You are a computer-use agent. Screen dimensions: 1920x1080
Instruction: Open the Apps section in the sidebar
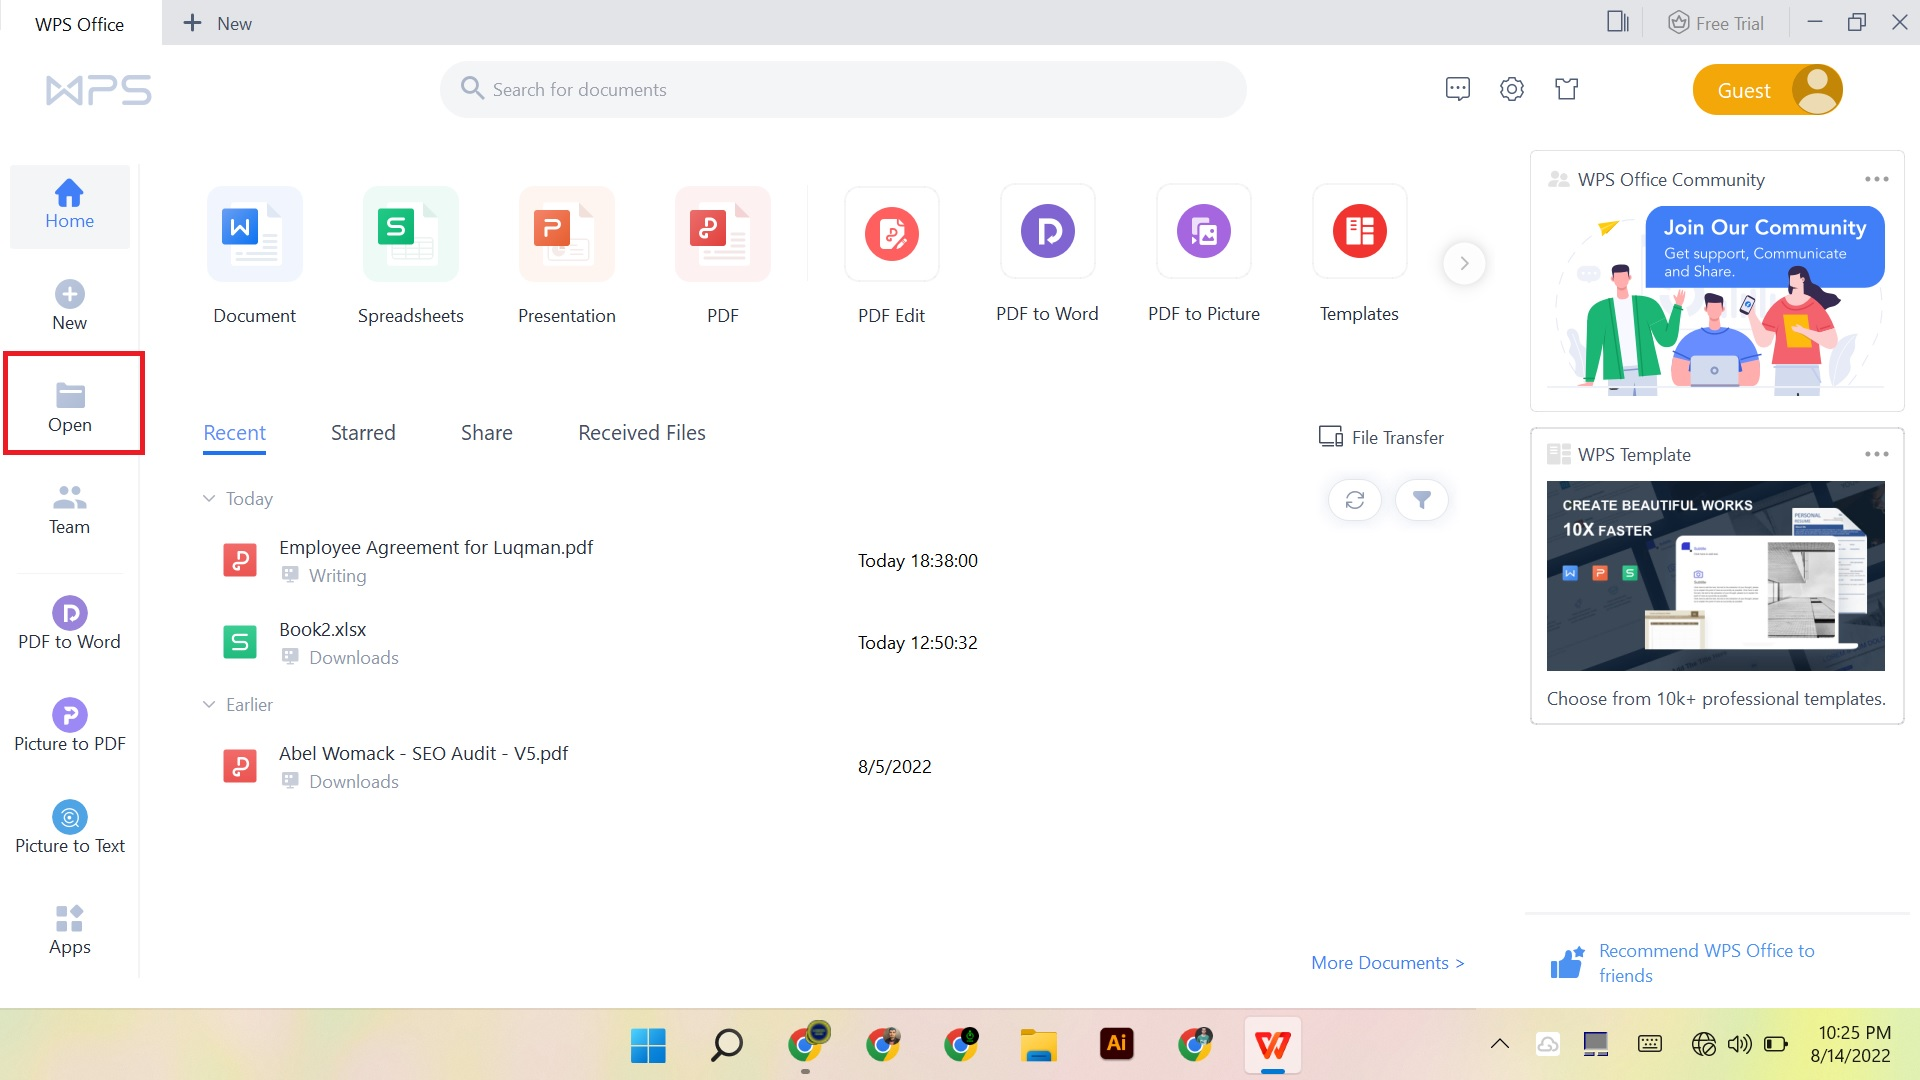[69, 928]
